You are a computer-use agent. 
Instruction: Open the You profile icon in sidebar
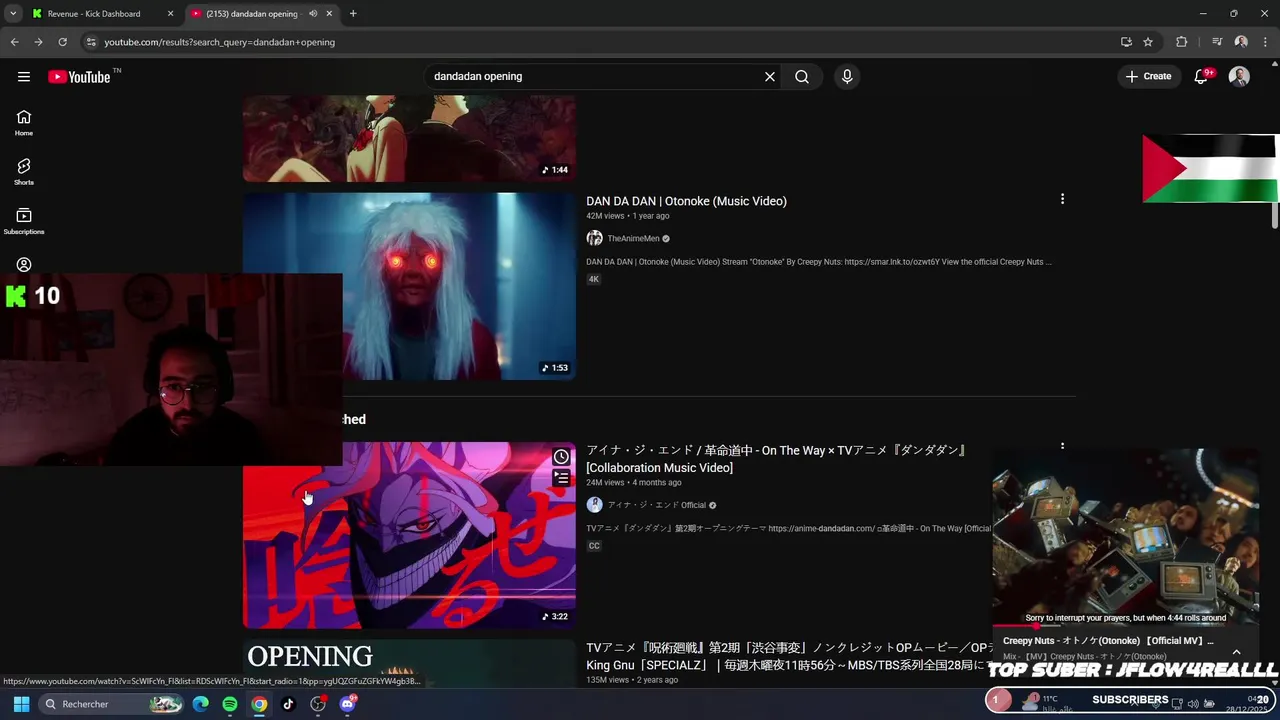point(24,265)
